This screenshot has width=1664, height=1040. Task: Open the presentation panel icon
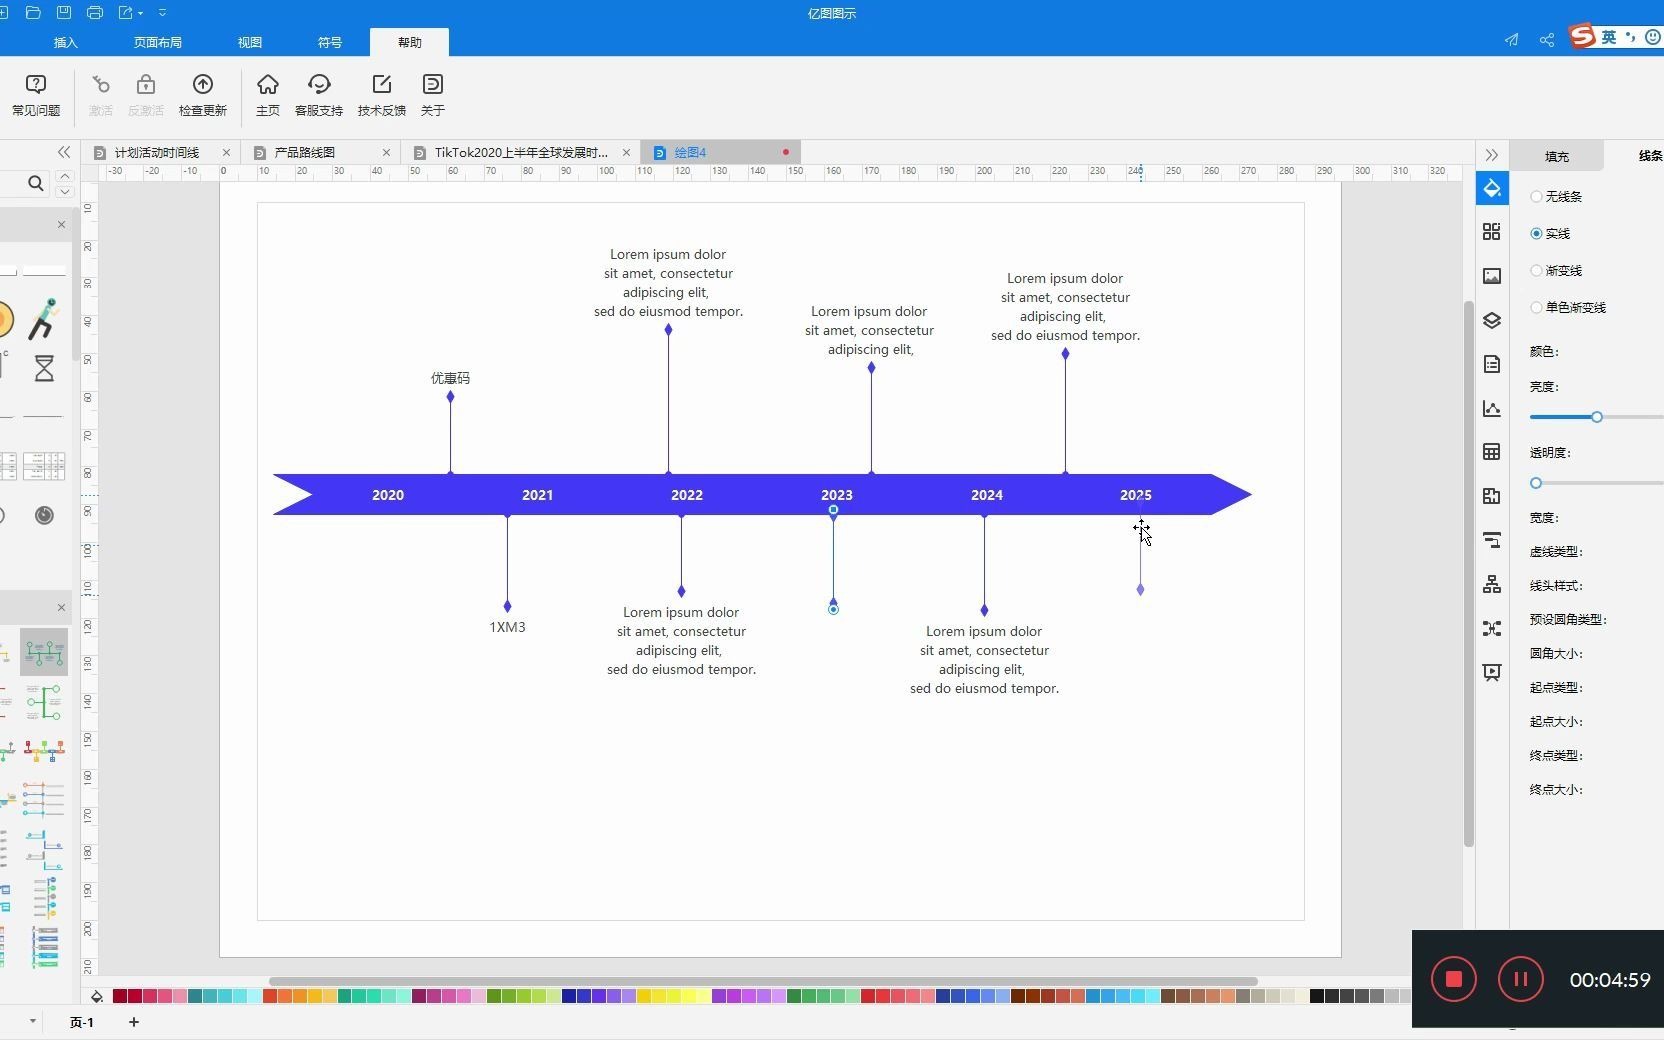click(x=1492, y=672)
